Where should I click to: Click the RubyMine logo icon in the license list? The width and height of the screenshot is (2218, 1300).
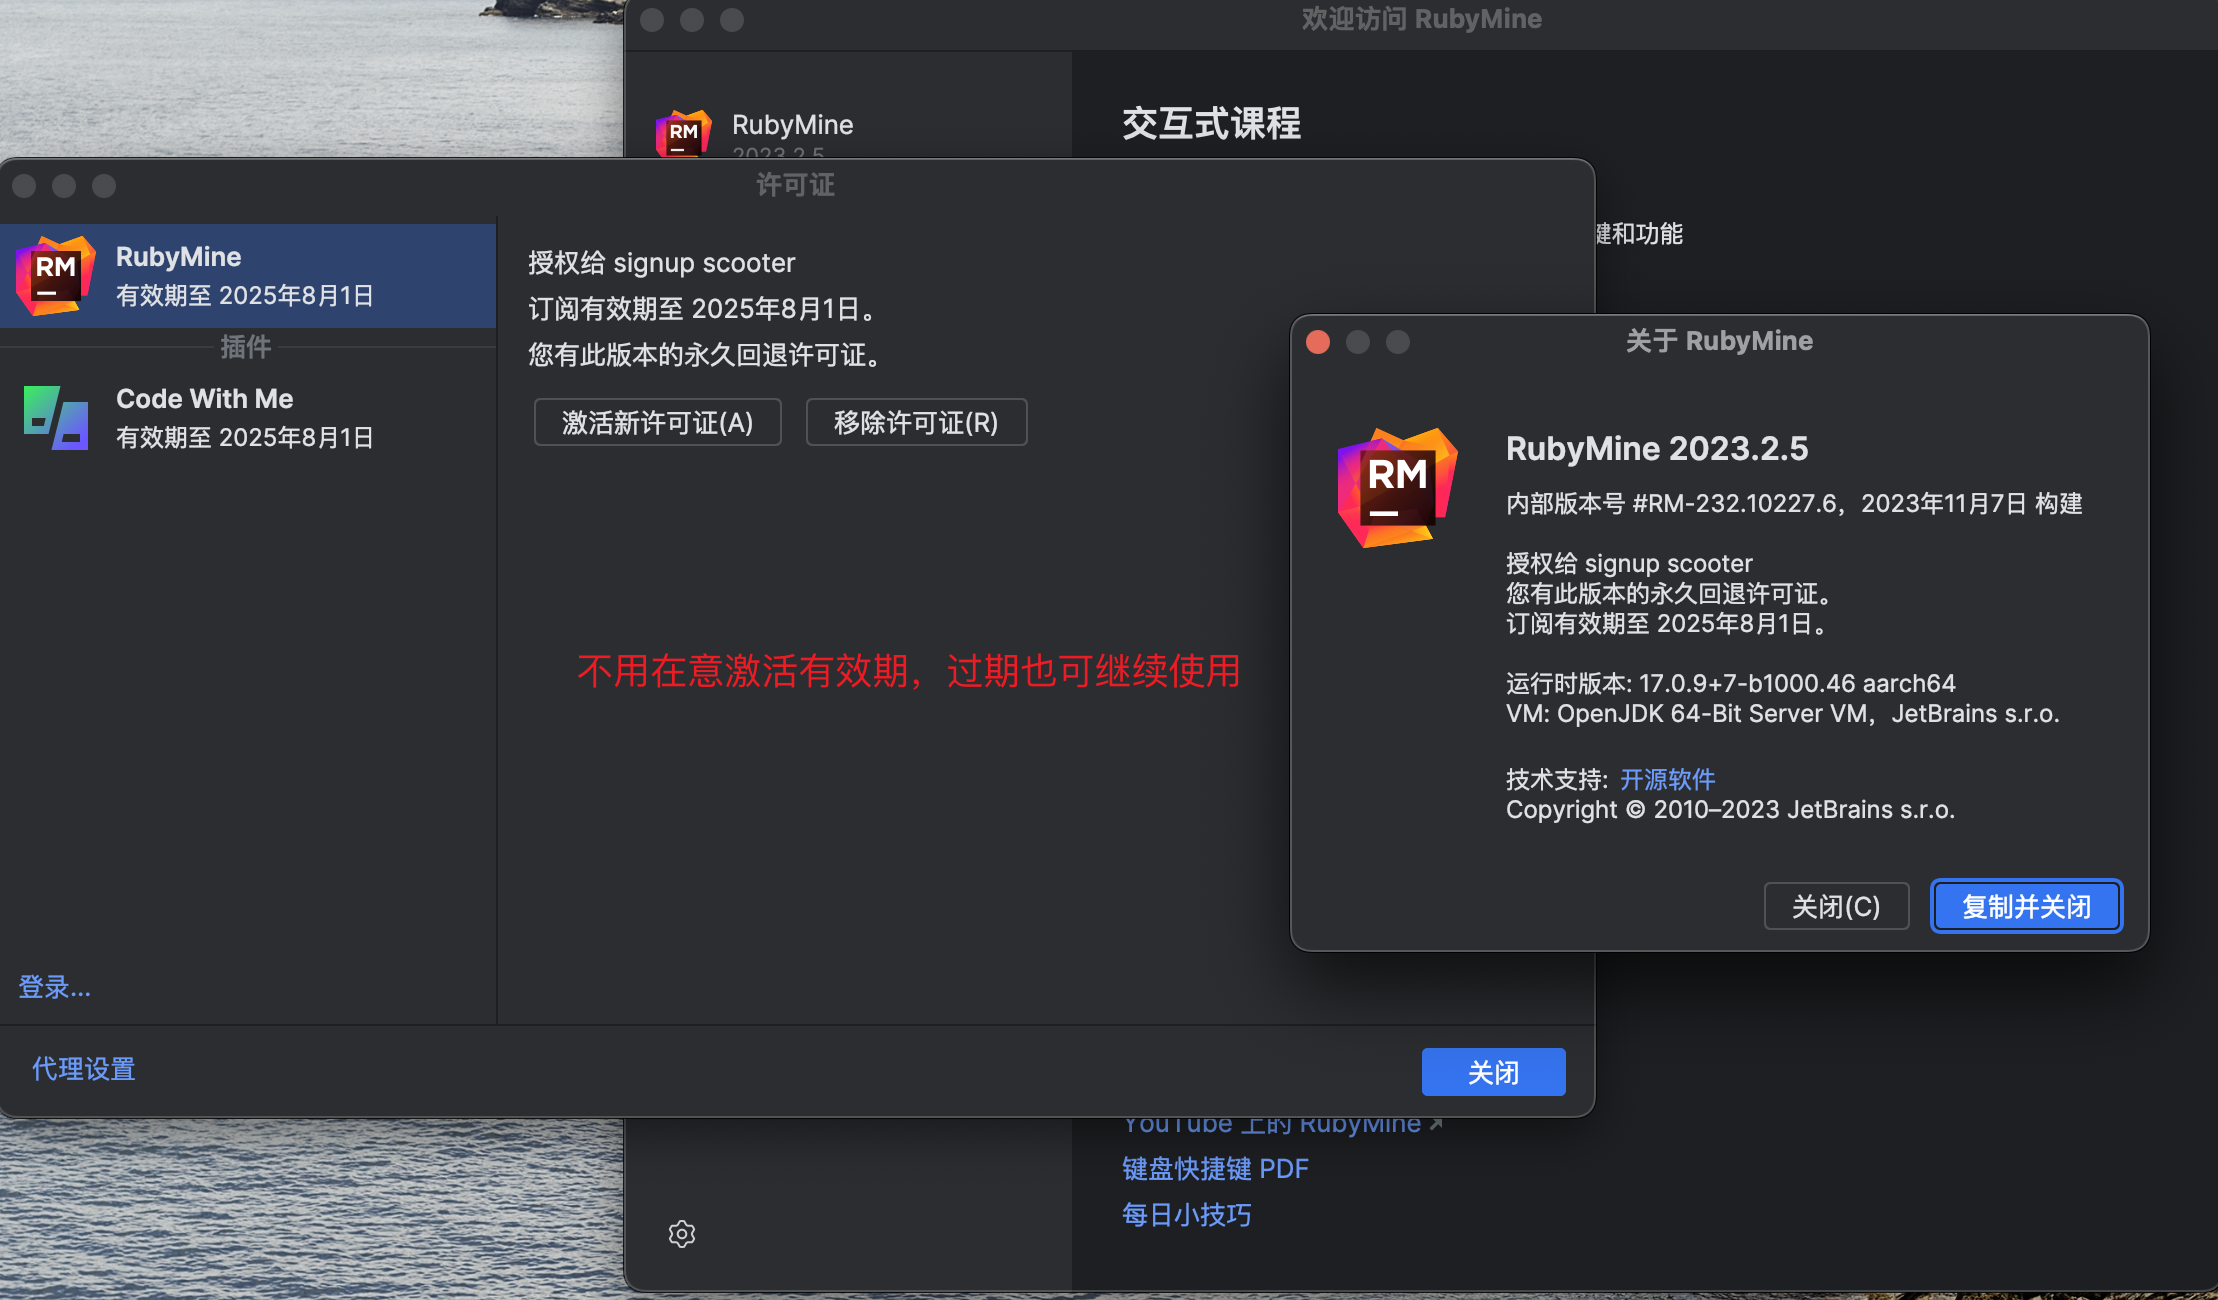coord(56,276)
